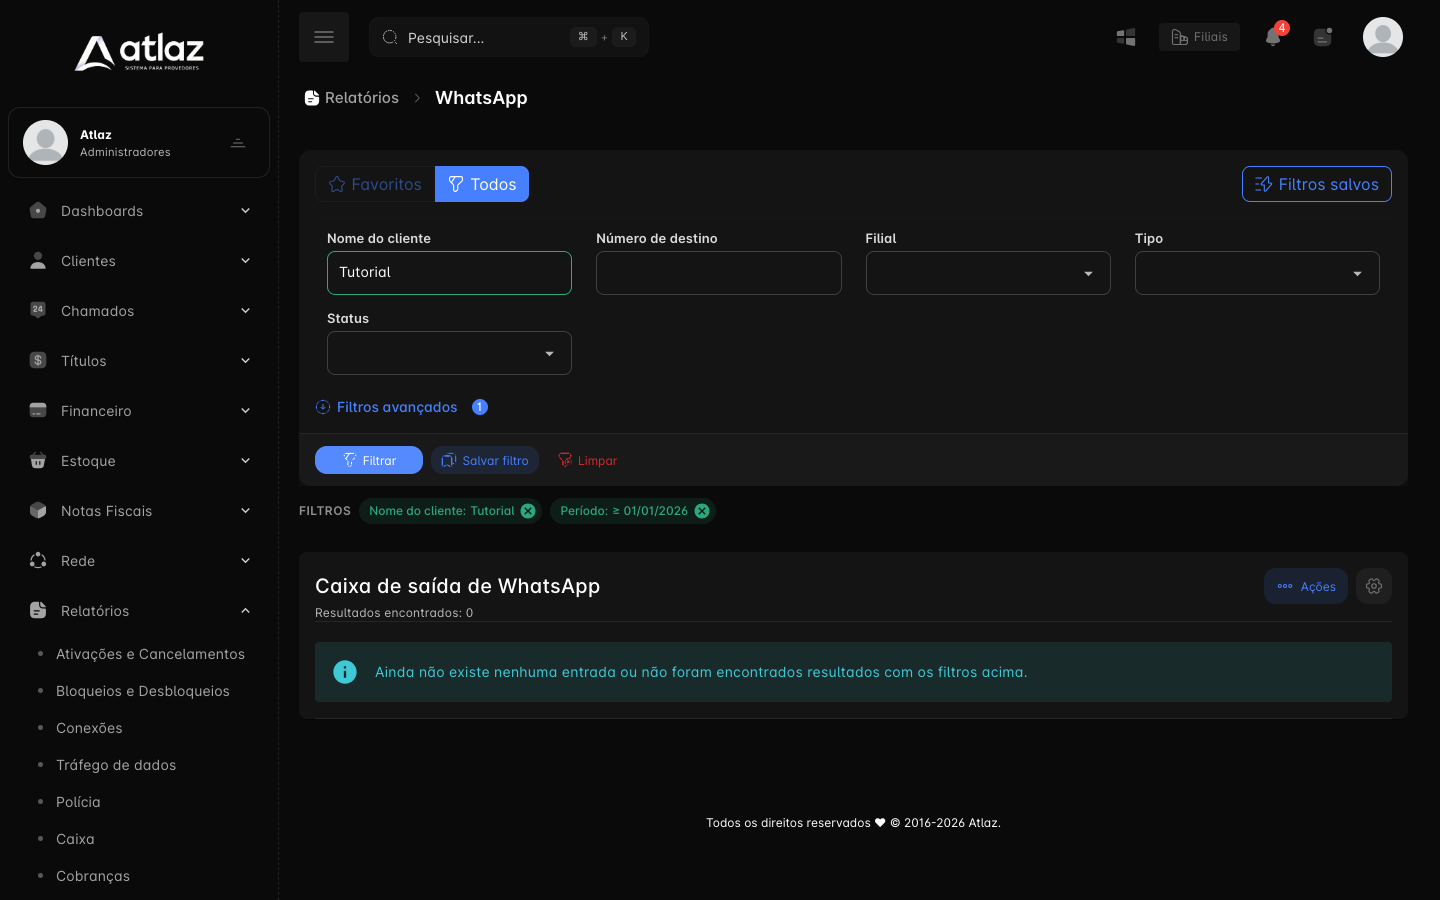This screenshot has height=900, width=1440.
Task: Click the Relatórios breadcrumb
Action: pyautogui.click(x=352, y=98)
